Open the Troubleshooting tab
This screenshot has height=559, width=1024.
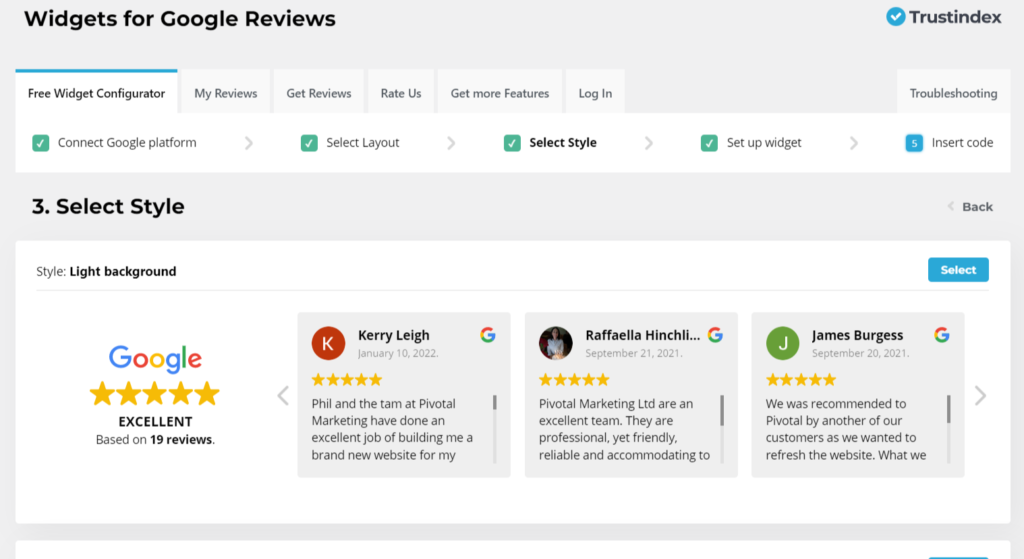953,93
